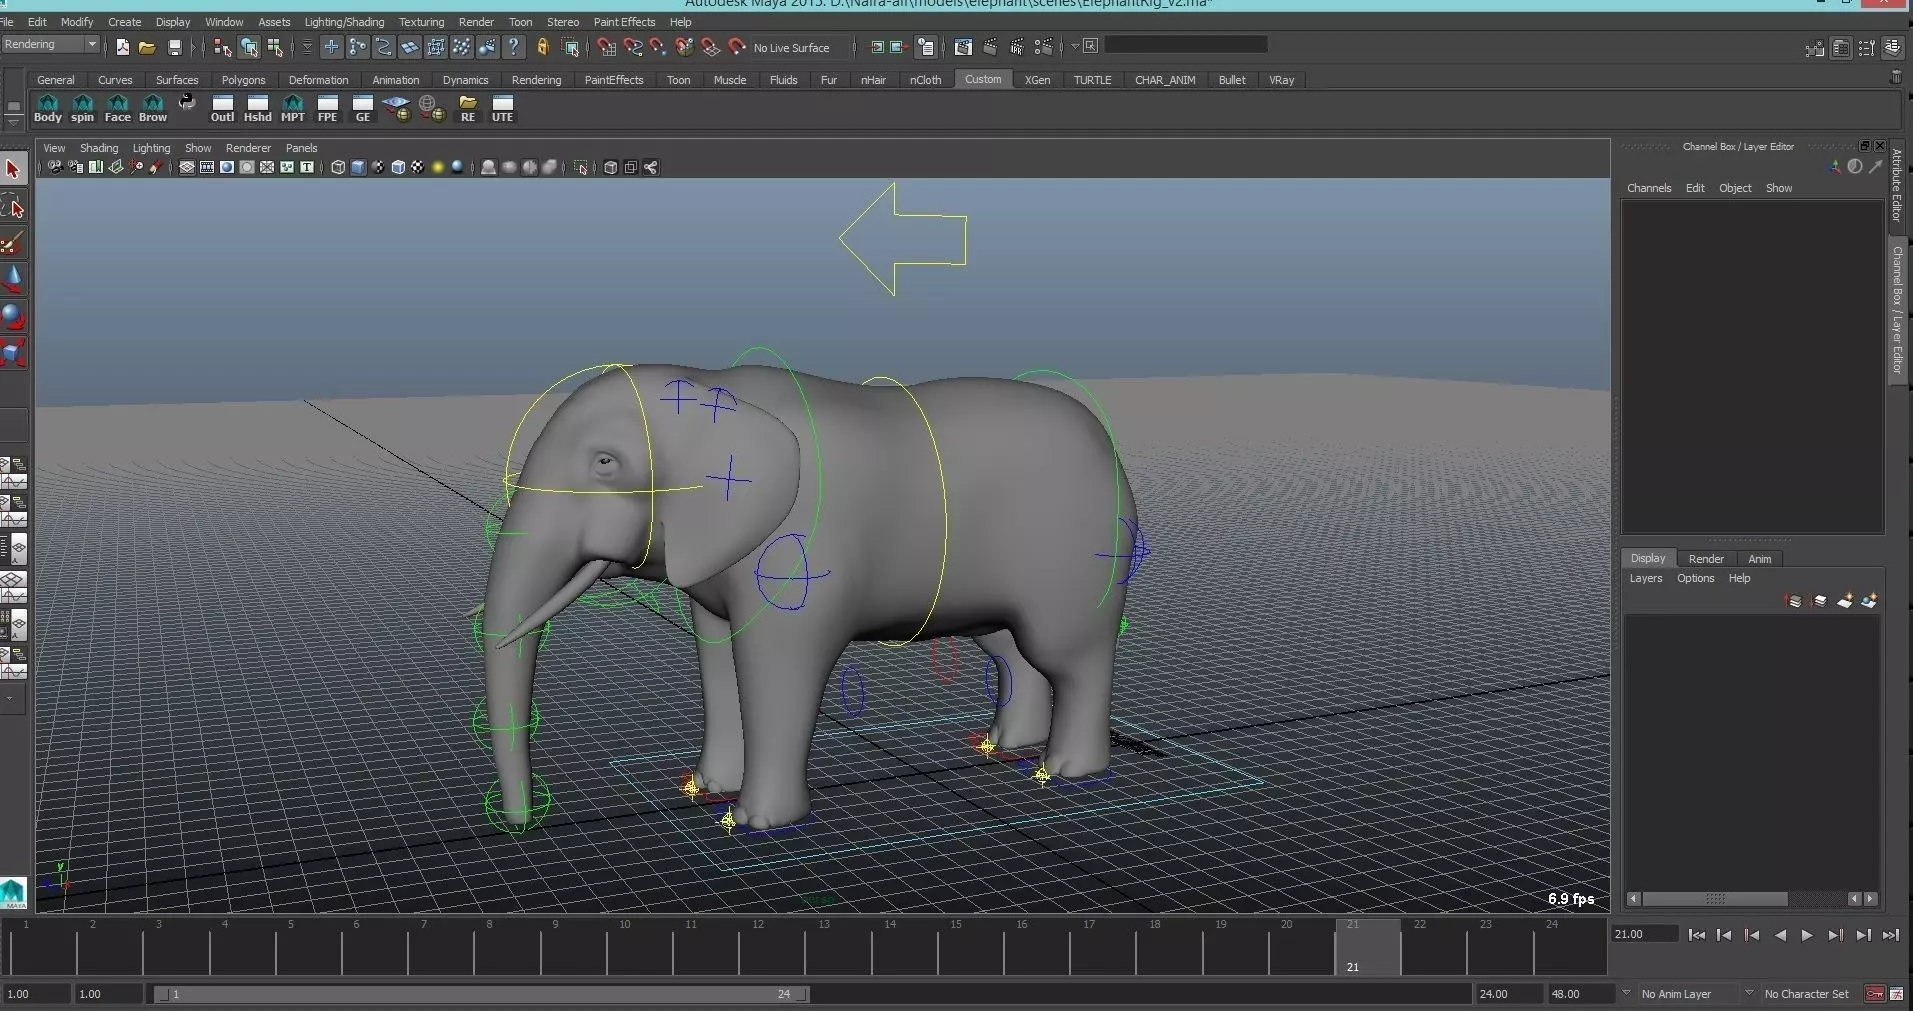Play the animation backwards
The height and width of the screenshot is (1011, 1913).
[1780, 935]
